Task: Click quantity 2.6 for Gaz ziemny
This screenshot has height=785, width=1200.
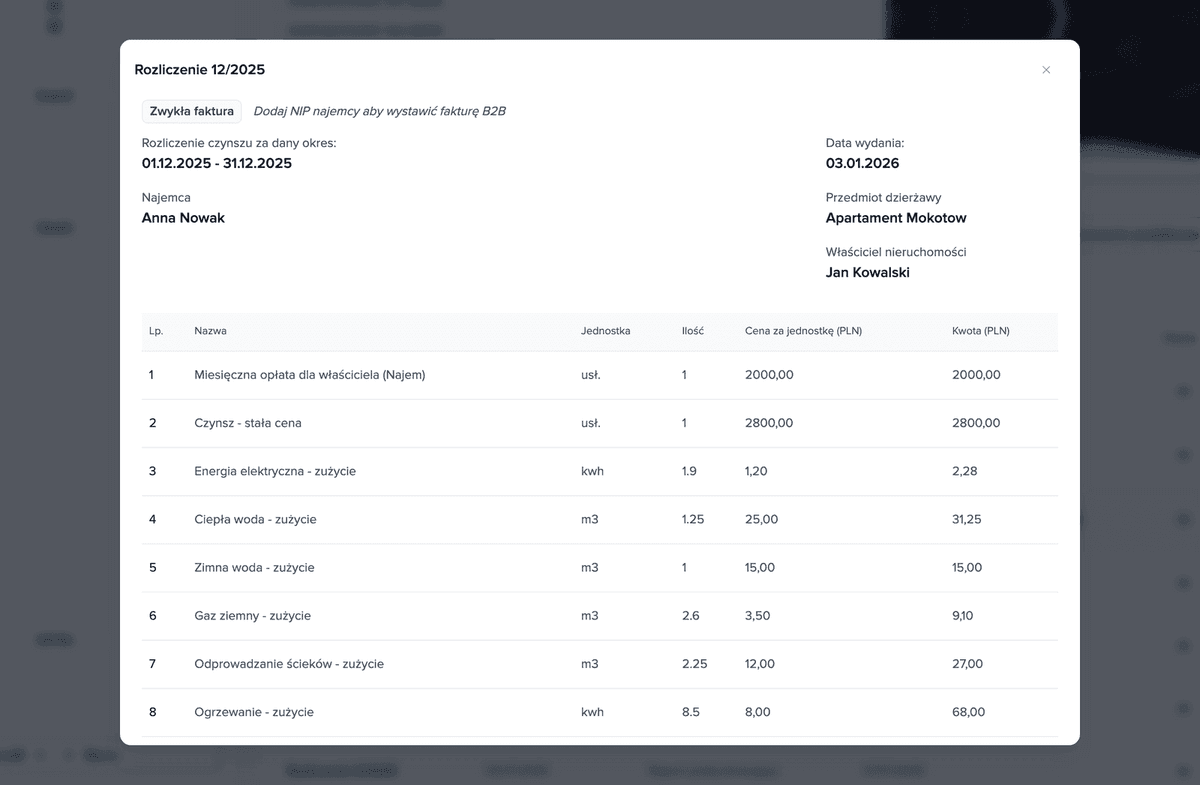Action: [691, 615]
